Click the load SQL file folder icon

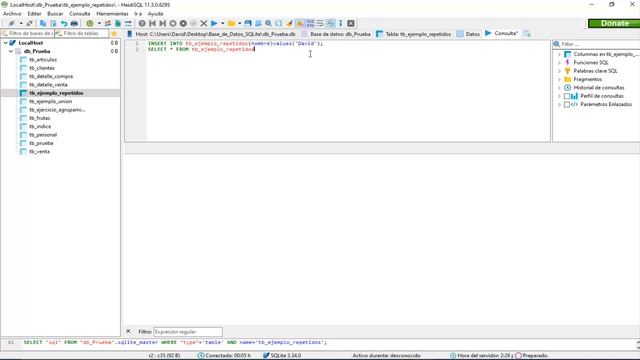pos(231,24)
